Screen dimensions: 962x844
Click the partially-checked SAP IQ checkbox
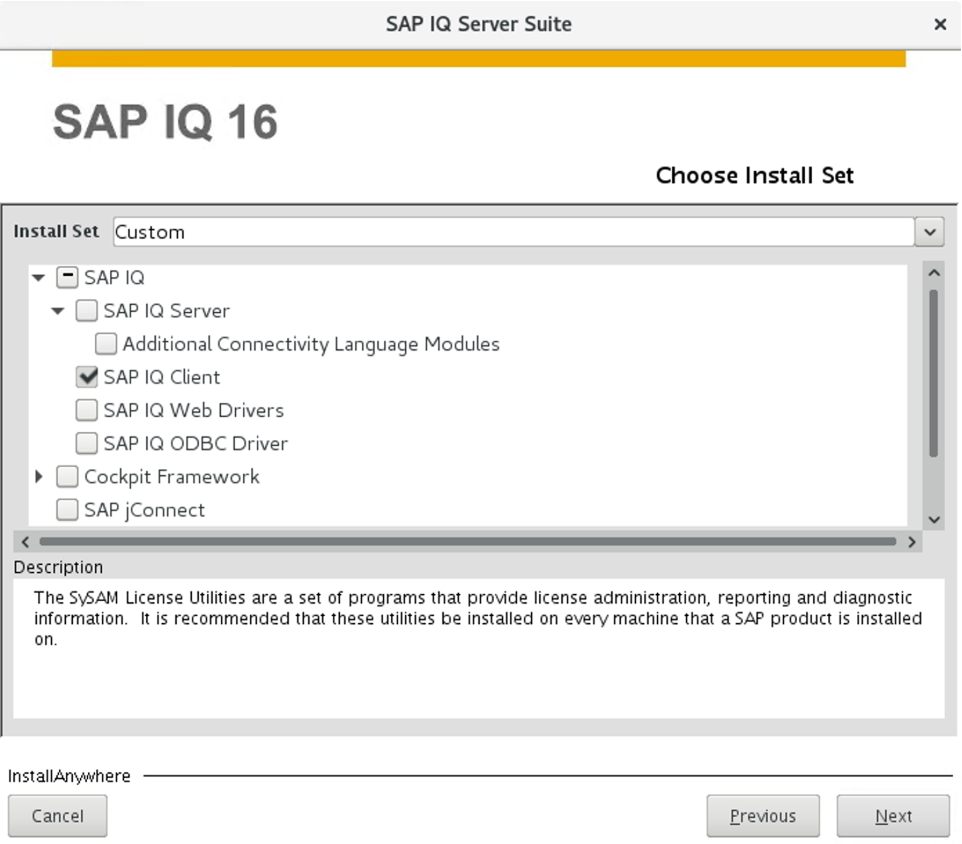coord(67,277)
